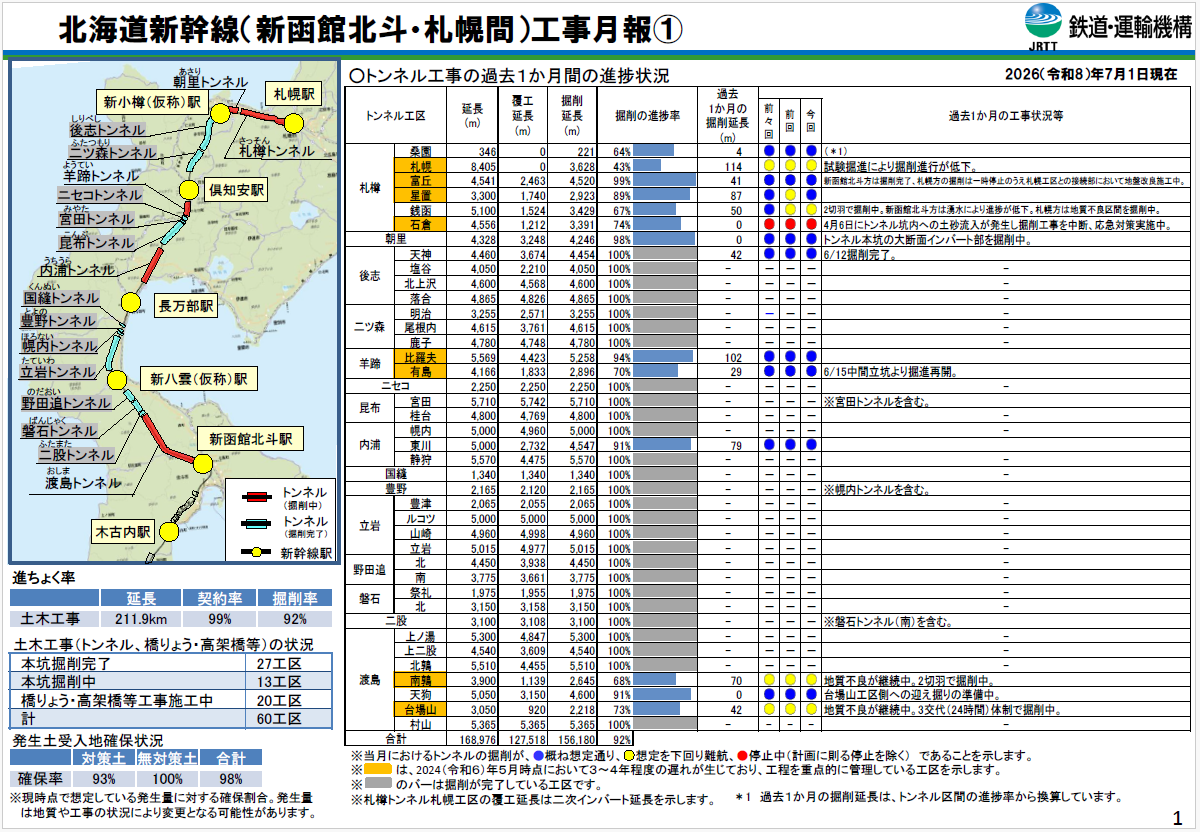Click the 新八雲(仮称)駅 station marker
The height and width of the screenshot is (832, 1200).
[x=117, y=379]
